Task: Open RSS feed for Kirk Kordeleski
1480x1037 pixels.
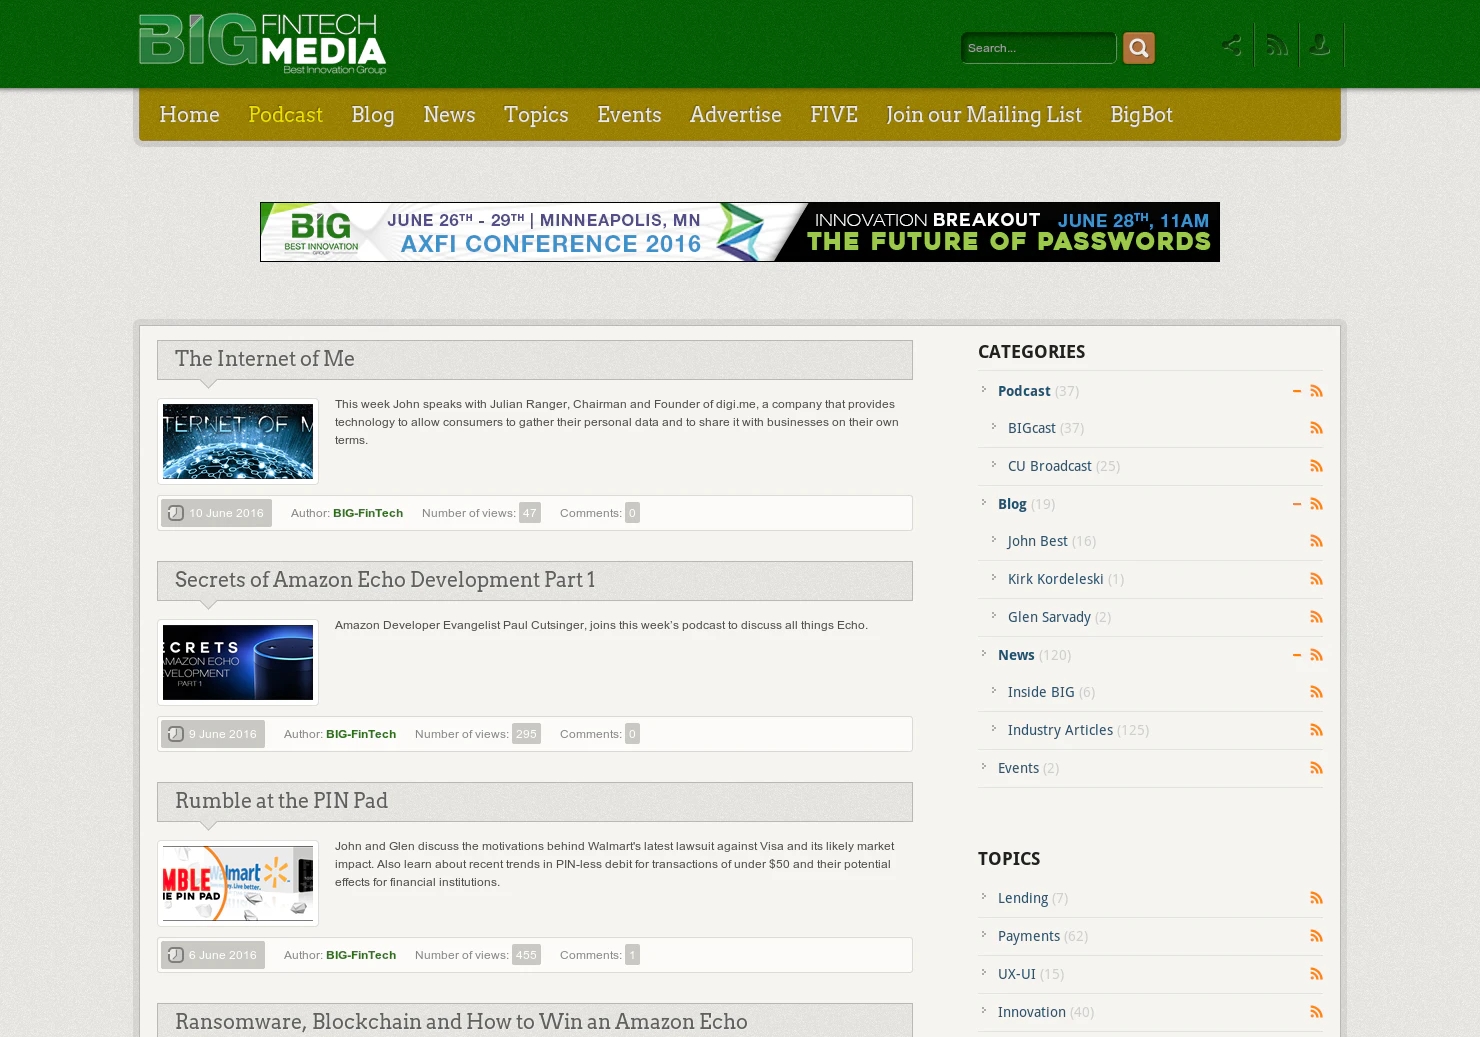Action: click(1316, 579)
